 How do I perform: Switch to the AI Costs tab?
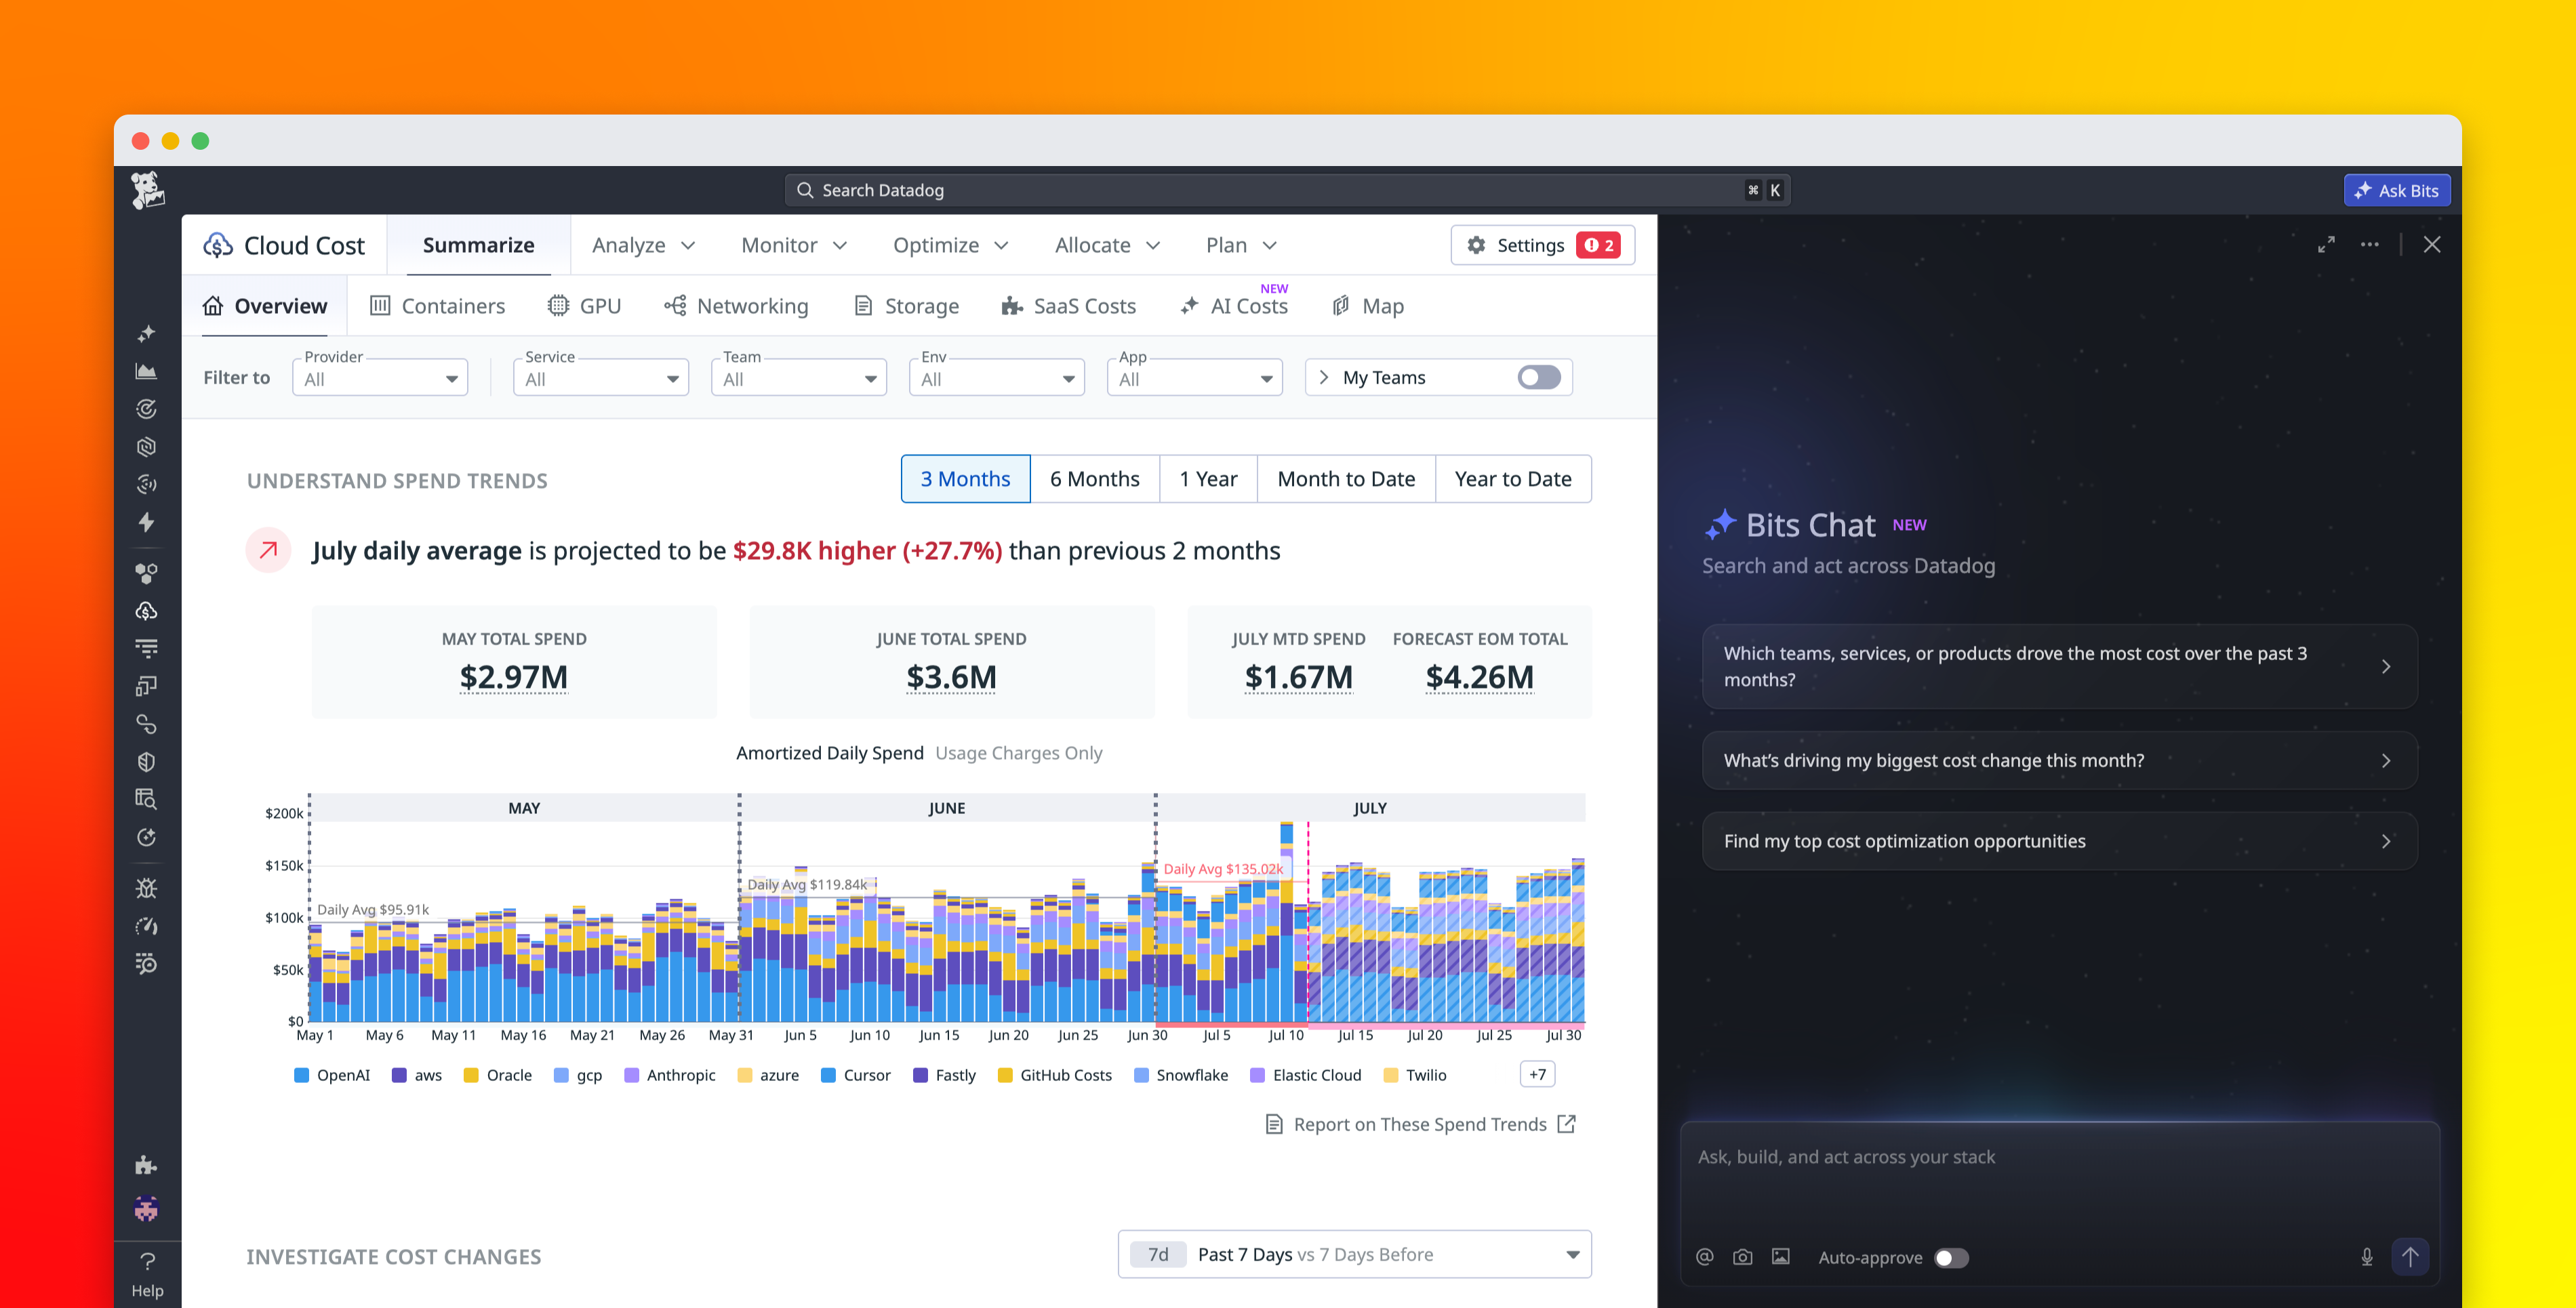click(x=1234, y=306)
